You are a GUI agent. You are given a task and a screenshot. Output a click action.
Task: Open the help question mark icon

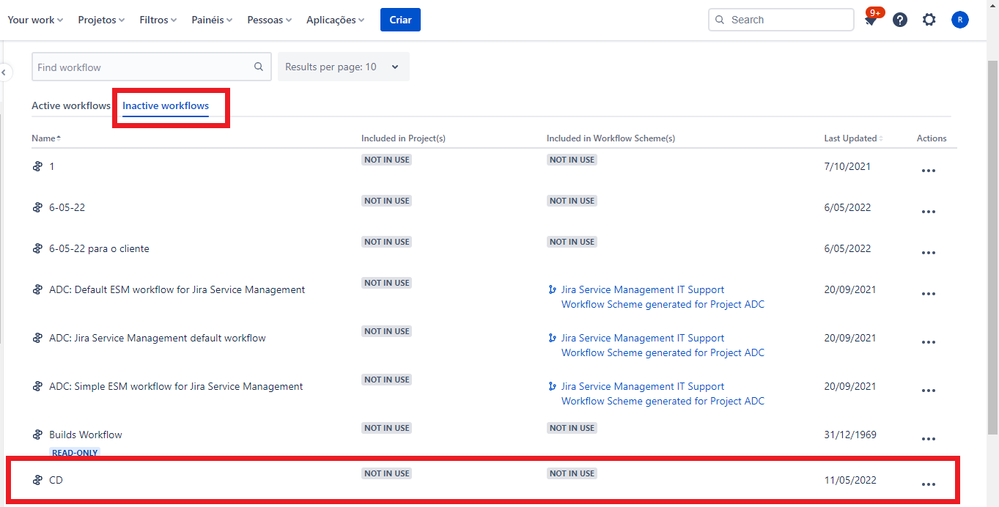click(x=900, y=20)
